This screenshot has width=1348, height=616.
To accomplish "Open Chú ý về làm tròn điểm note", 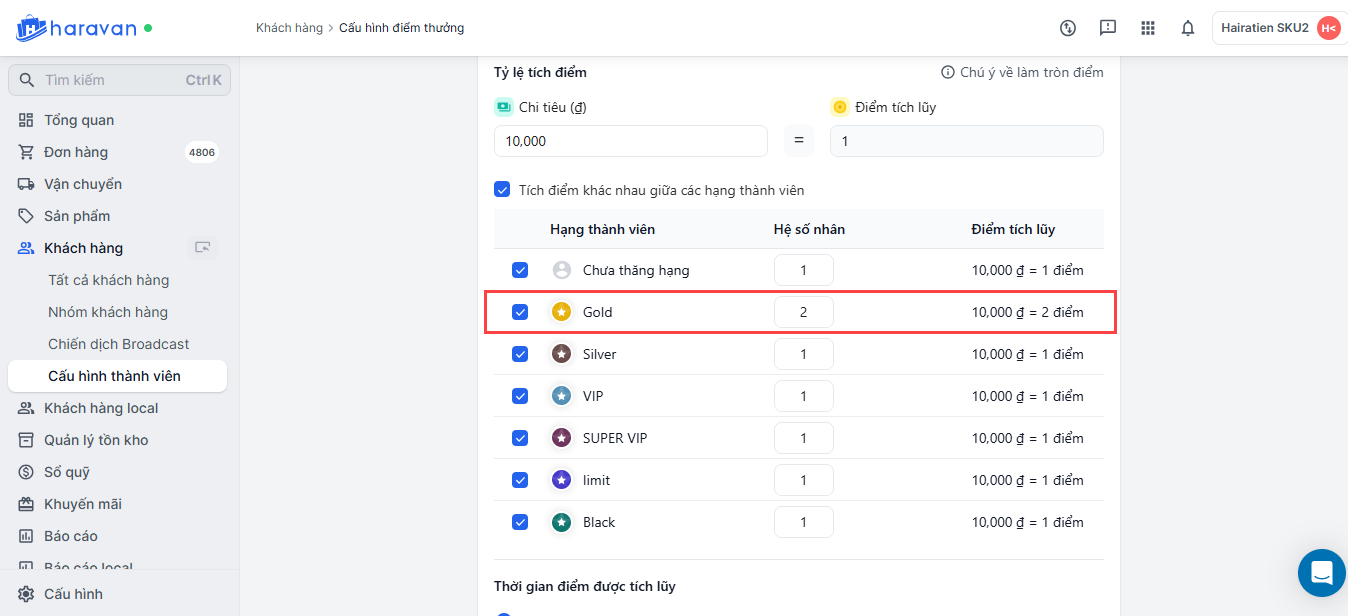I will pyautogui.click(x=1022, y=72).
